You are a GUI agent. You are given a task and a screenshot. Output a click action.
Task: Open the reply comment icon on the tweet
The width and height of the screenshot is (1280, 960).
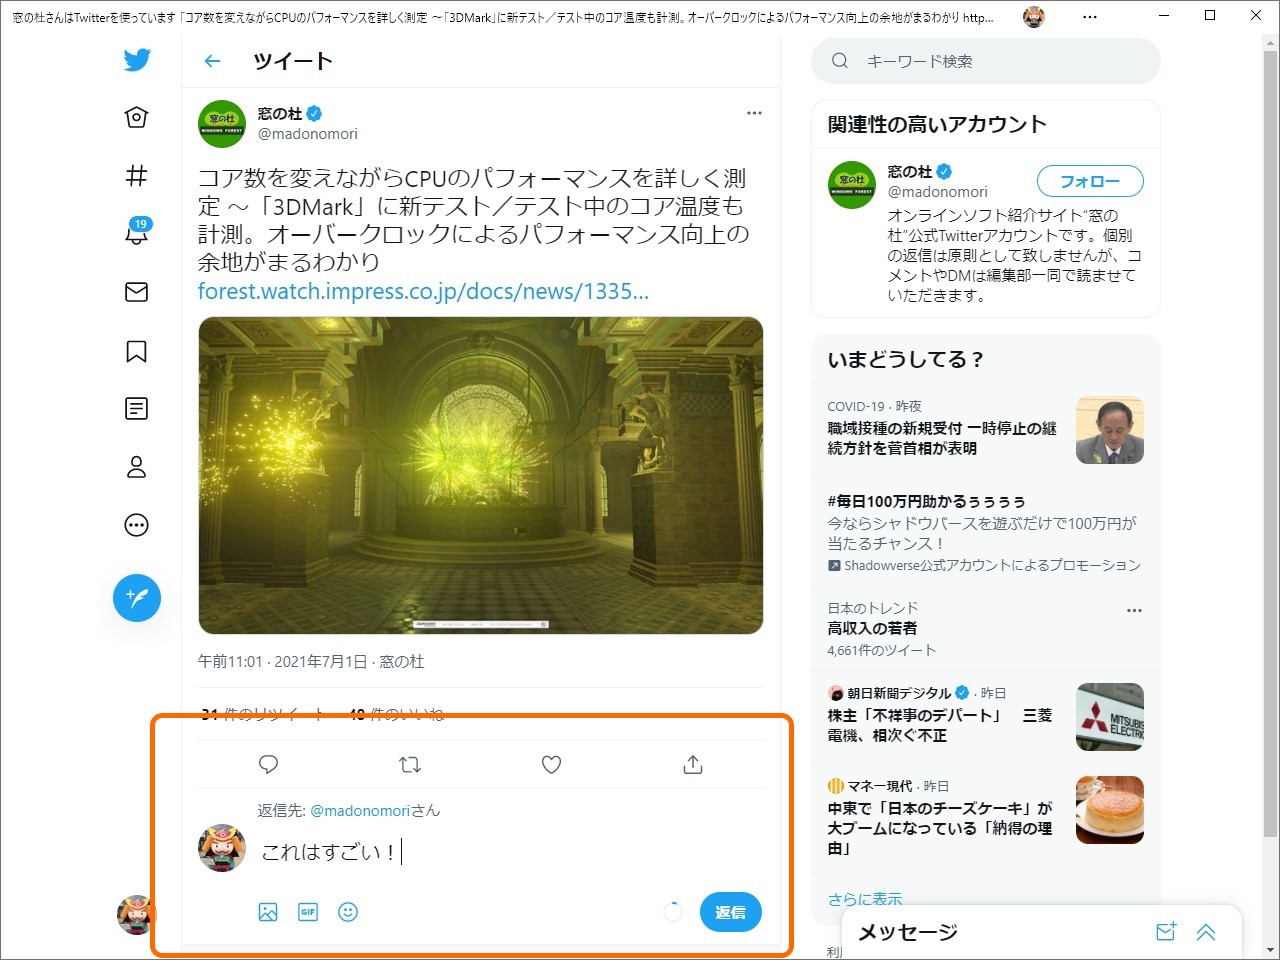click(x=267, y=764)
